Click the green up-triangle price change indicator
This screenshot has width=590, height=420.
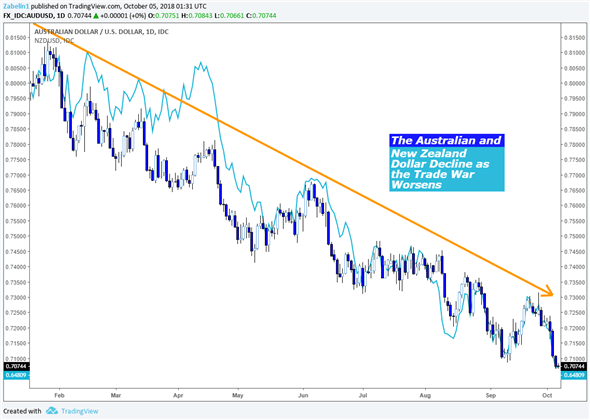click(x=96, y=16)
